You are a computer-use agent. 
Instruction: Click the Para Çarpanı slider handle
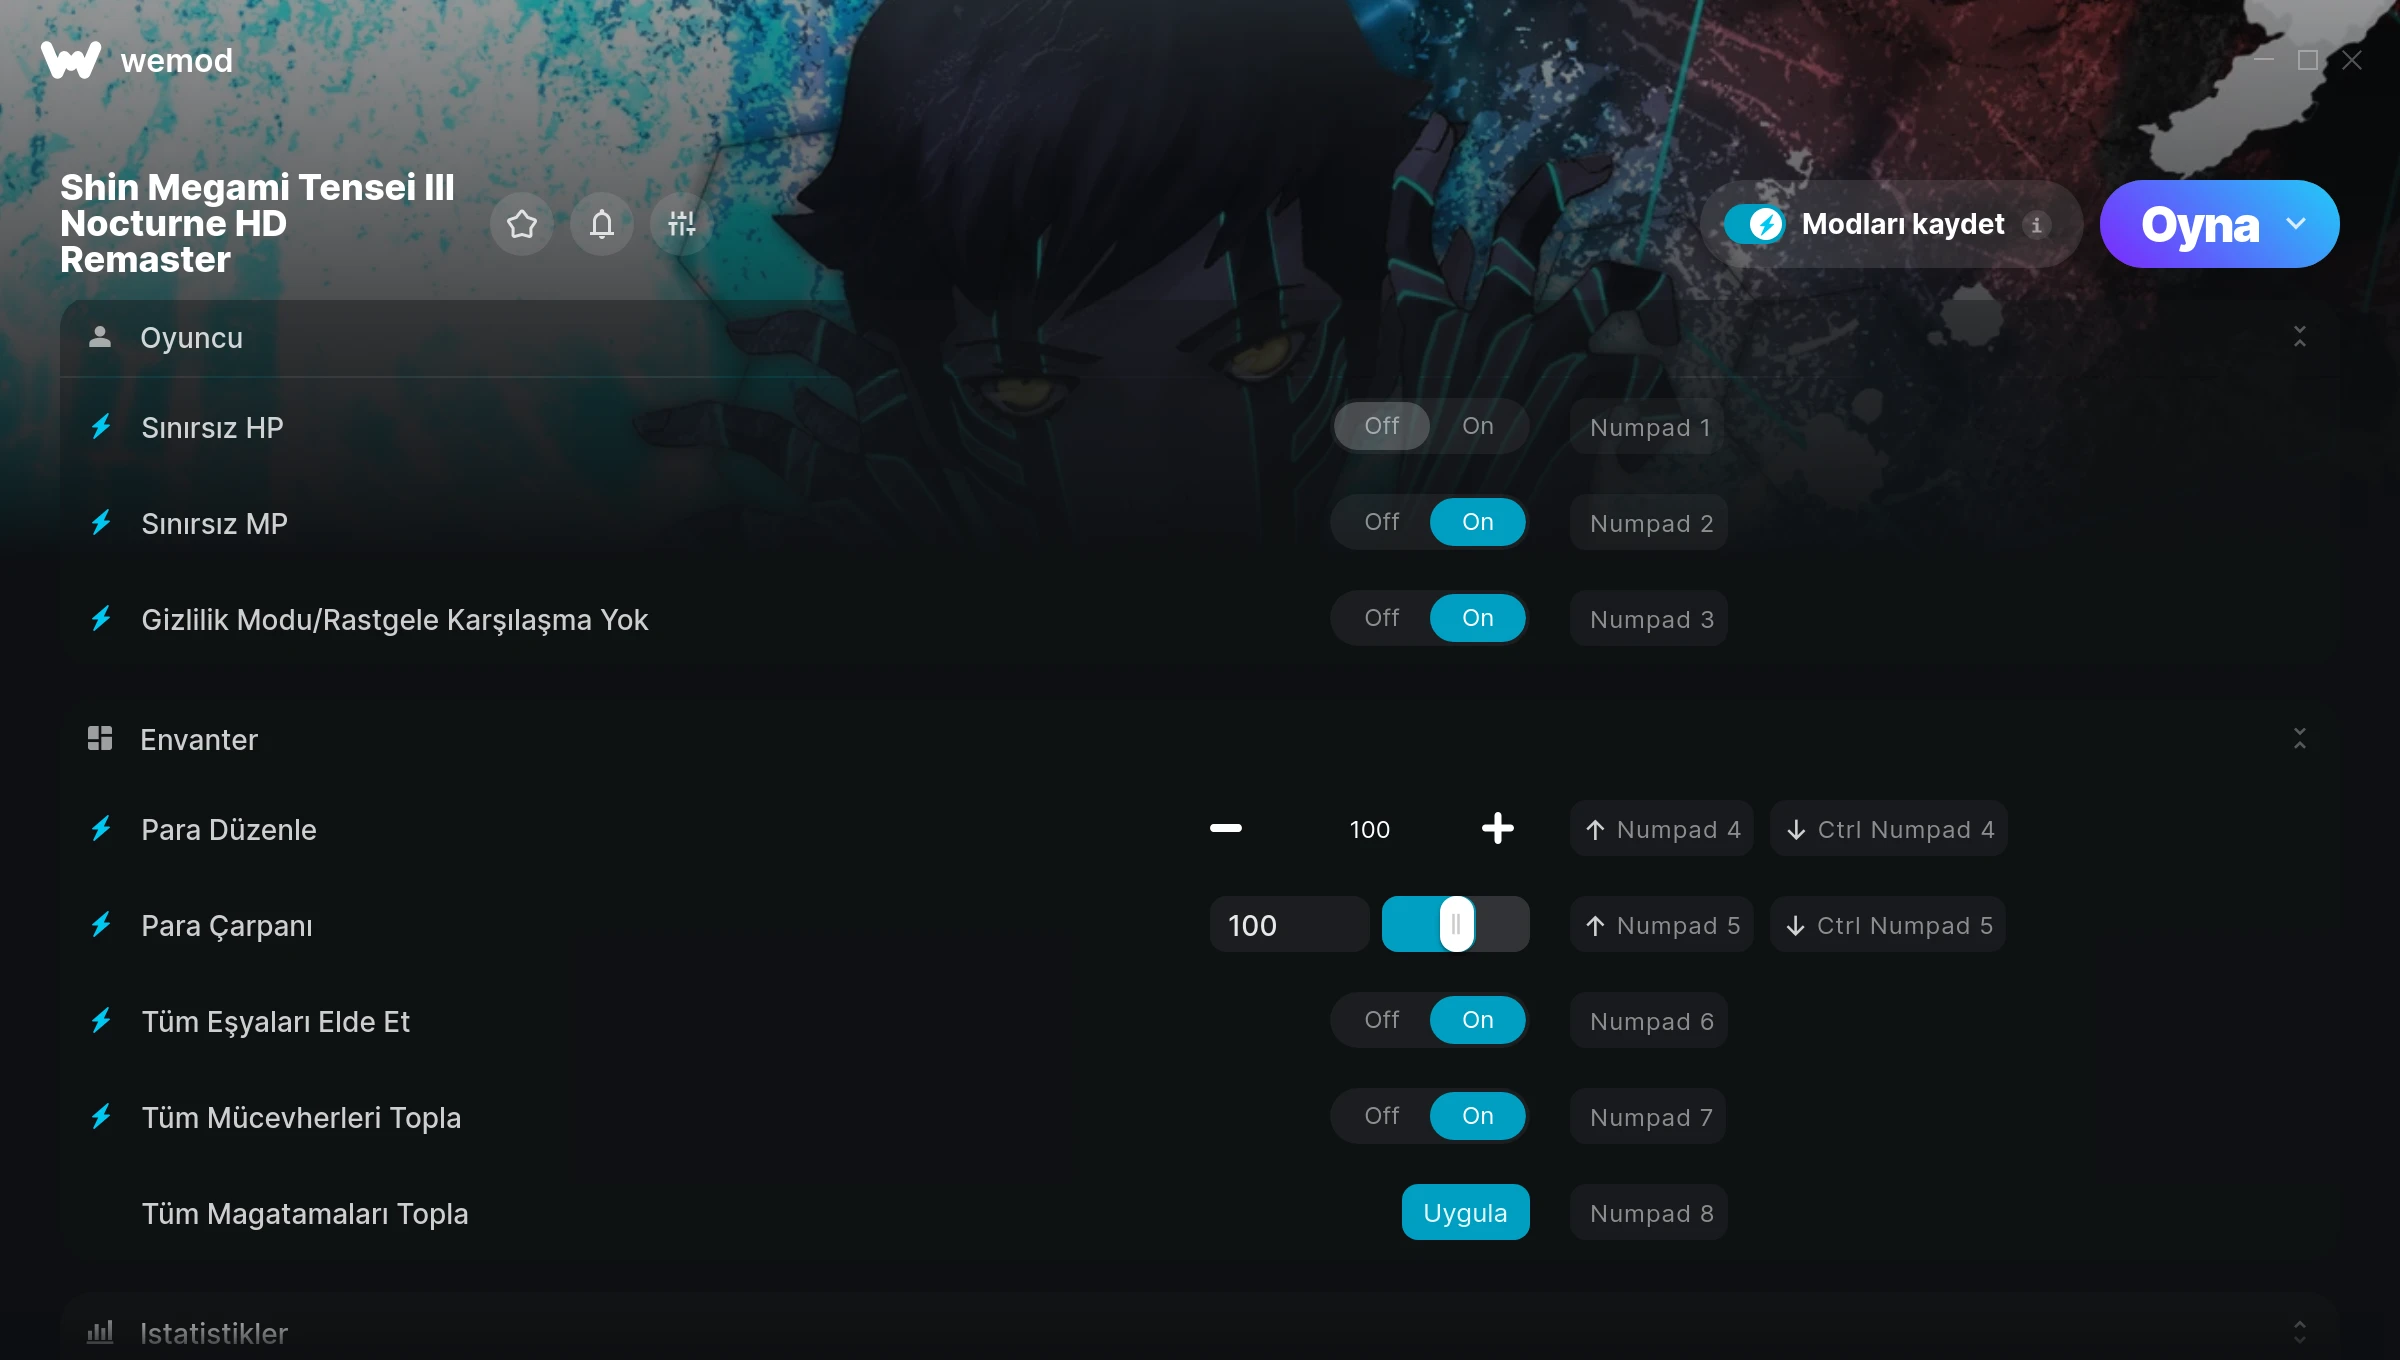(x=1456, y=924)
